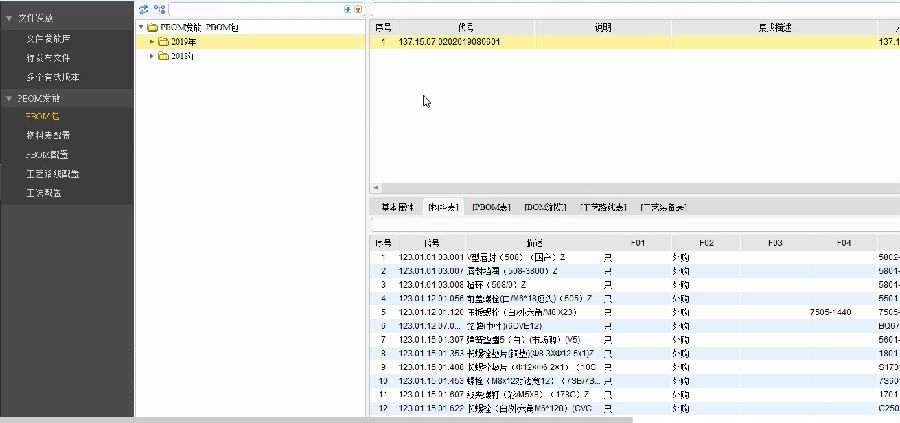Expand the 2018 folder node
Screen dimensions: 900x423
click(x=152, y=56)
